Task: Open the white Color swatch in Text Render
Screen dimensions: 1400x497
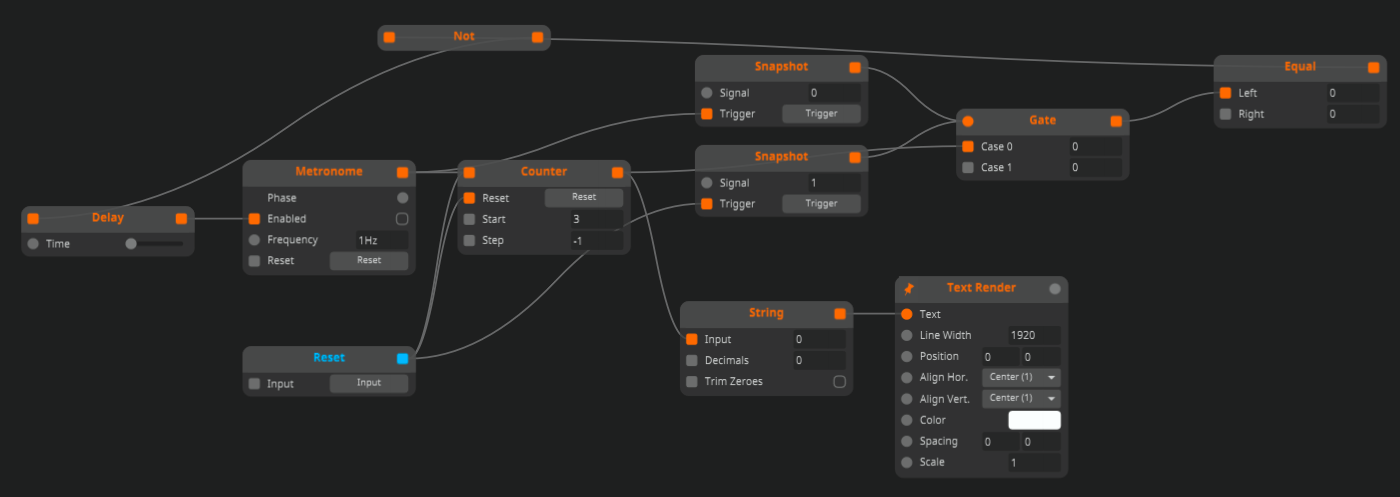Action: (1034, 420)
